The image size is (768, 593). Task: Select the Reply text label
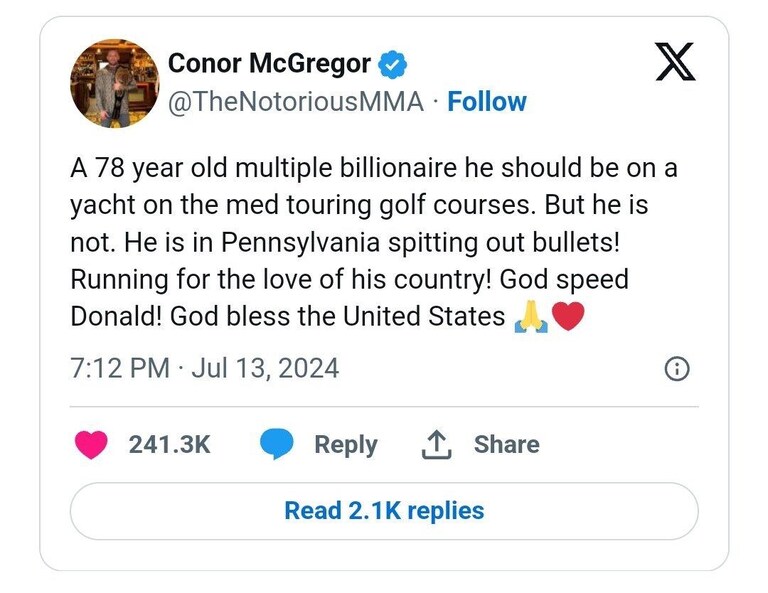(x=346, y=445)
